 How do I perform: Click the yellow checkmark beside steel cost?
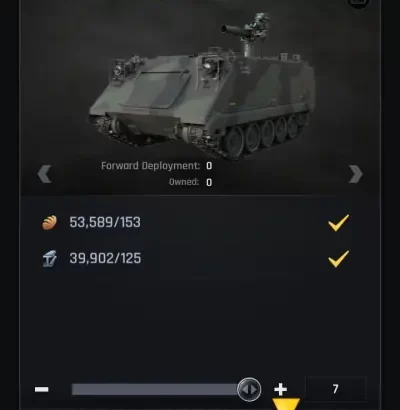point(339,259)
